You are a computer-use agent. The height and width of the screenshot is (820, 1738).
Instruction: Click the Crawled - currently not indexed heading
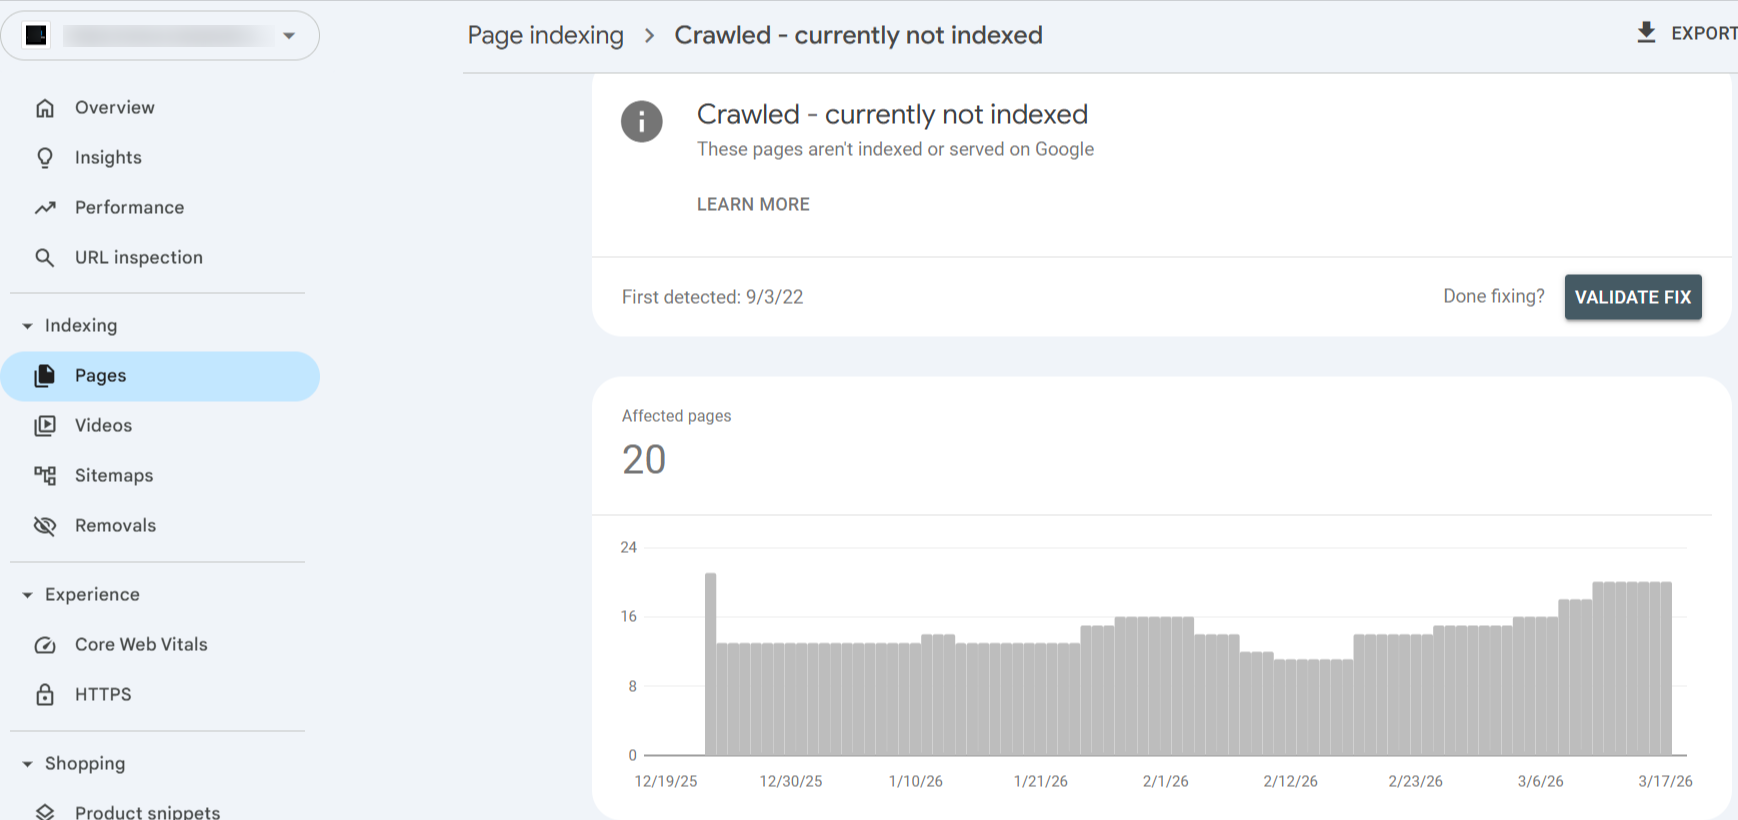892,114
